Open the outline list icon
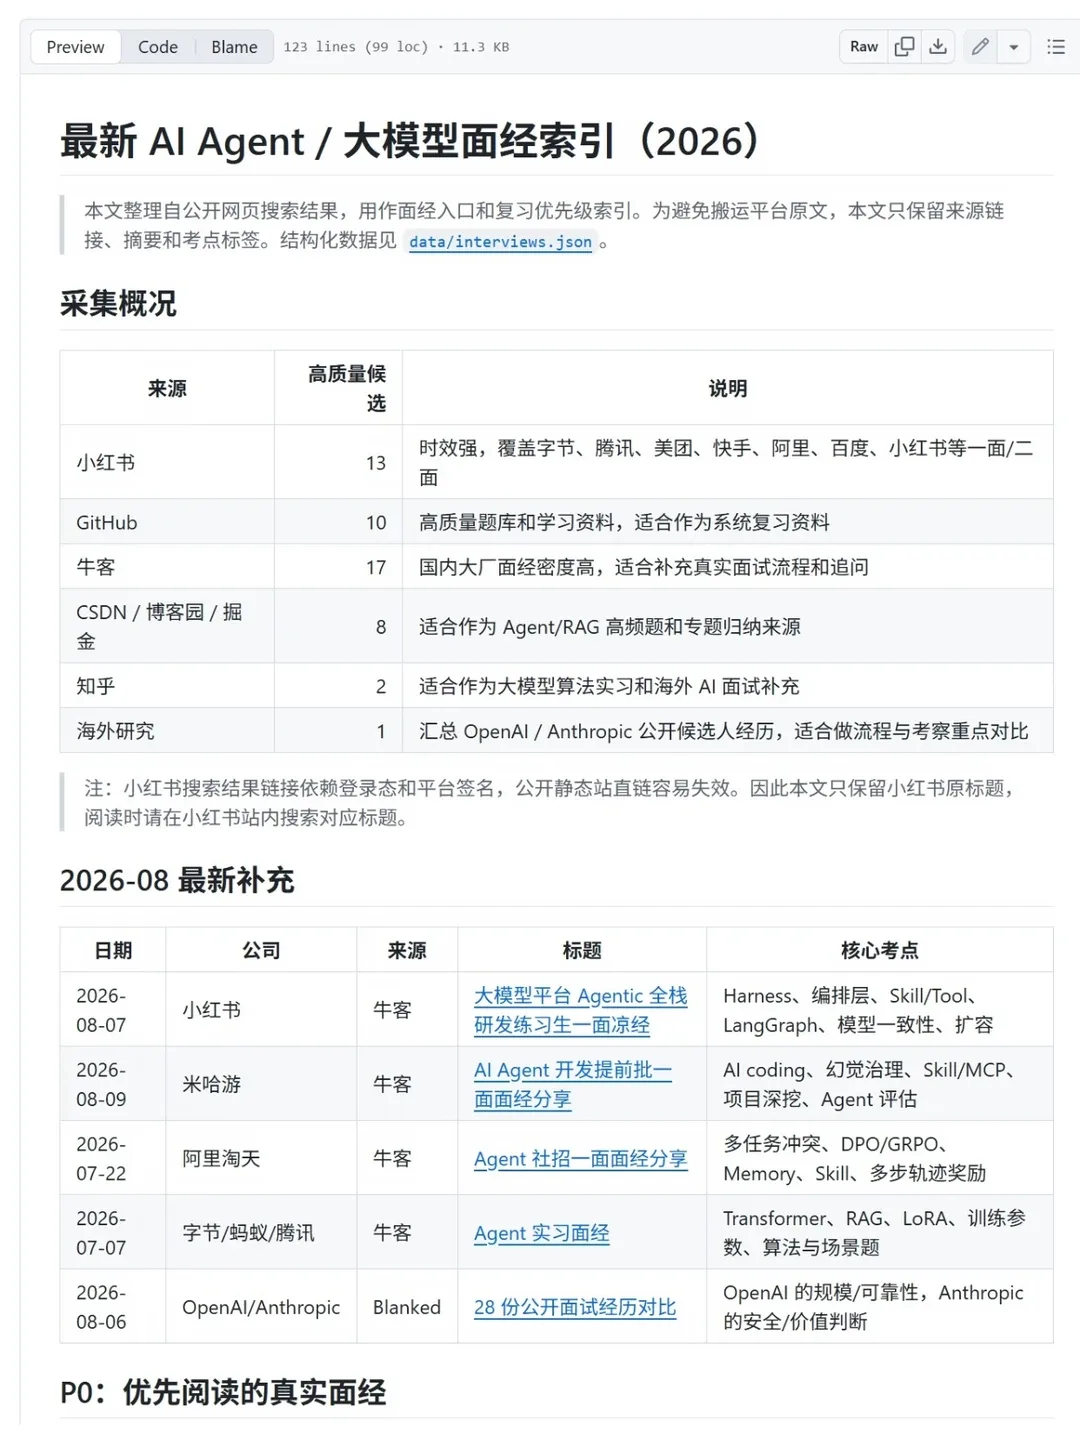Screen dimensions: 1080x1440 (x=1056, y=47)
